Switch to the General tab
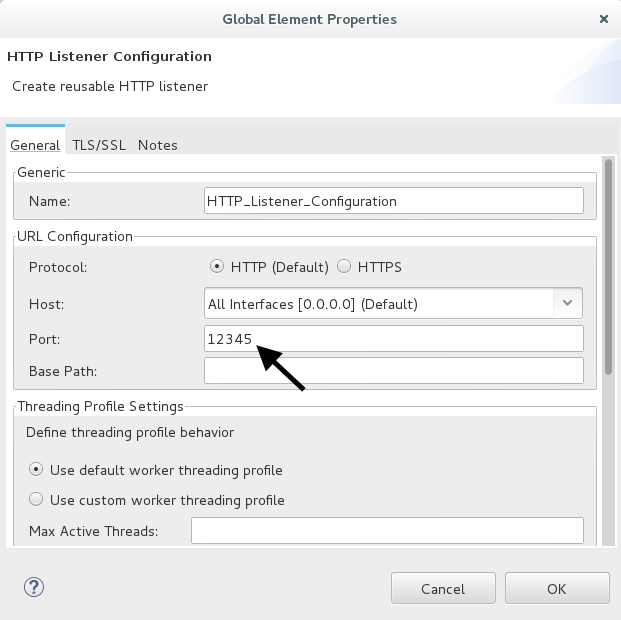The image size is (621, 620). click(x=35, y=145)
